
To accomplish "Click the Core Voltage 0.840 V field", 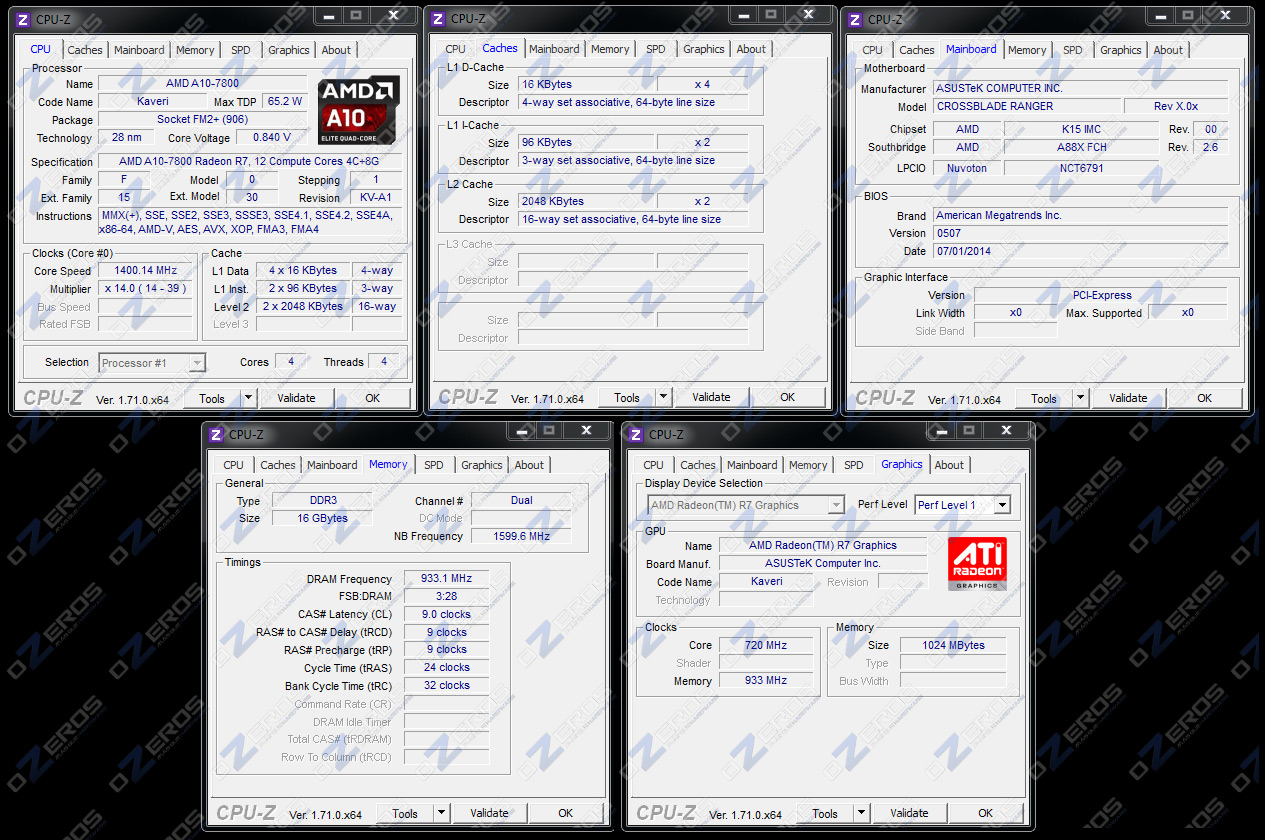I will (x=272, y=138).
